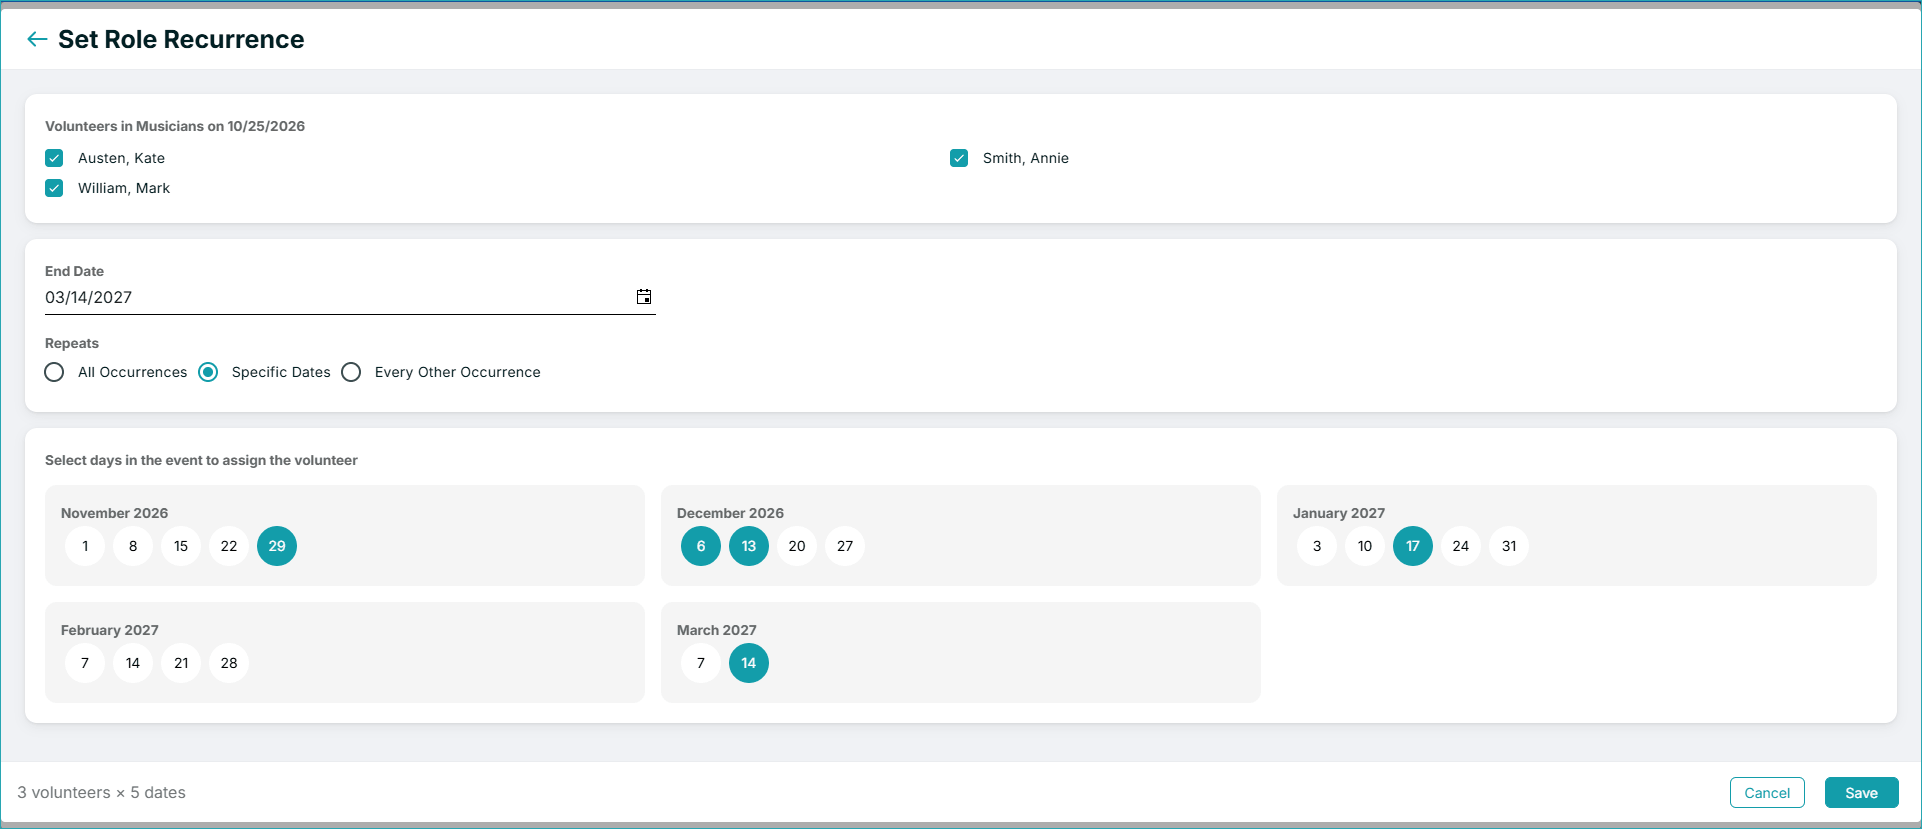Select January 10 date

(1365, 546)
